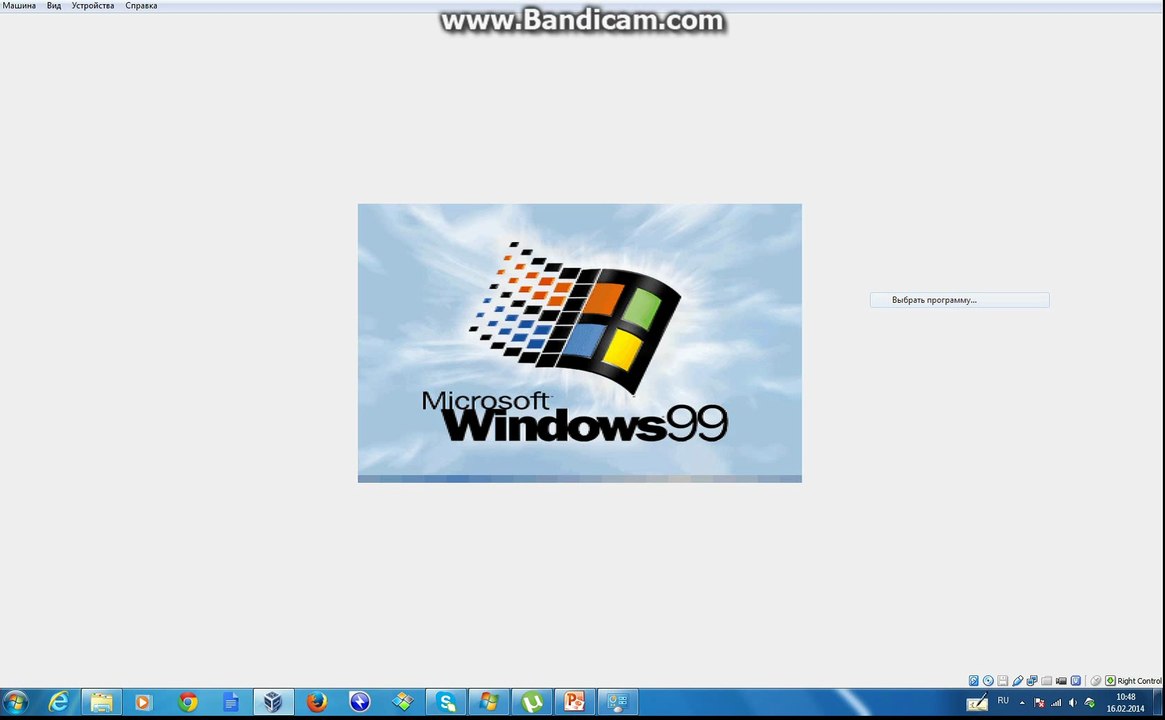Screen dimensions: 1165x720
Task: Click the USB devices icon in VirtualBox status bar
Action: [x=1017, y=681]
